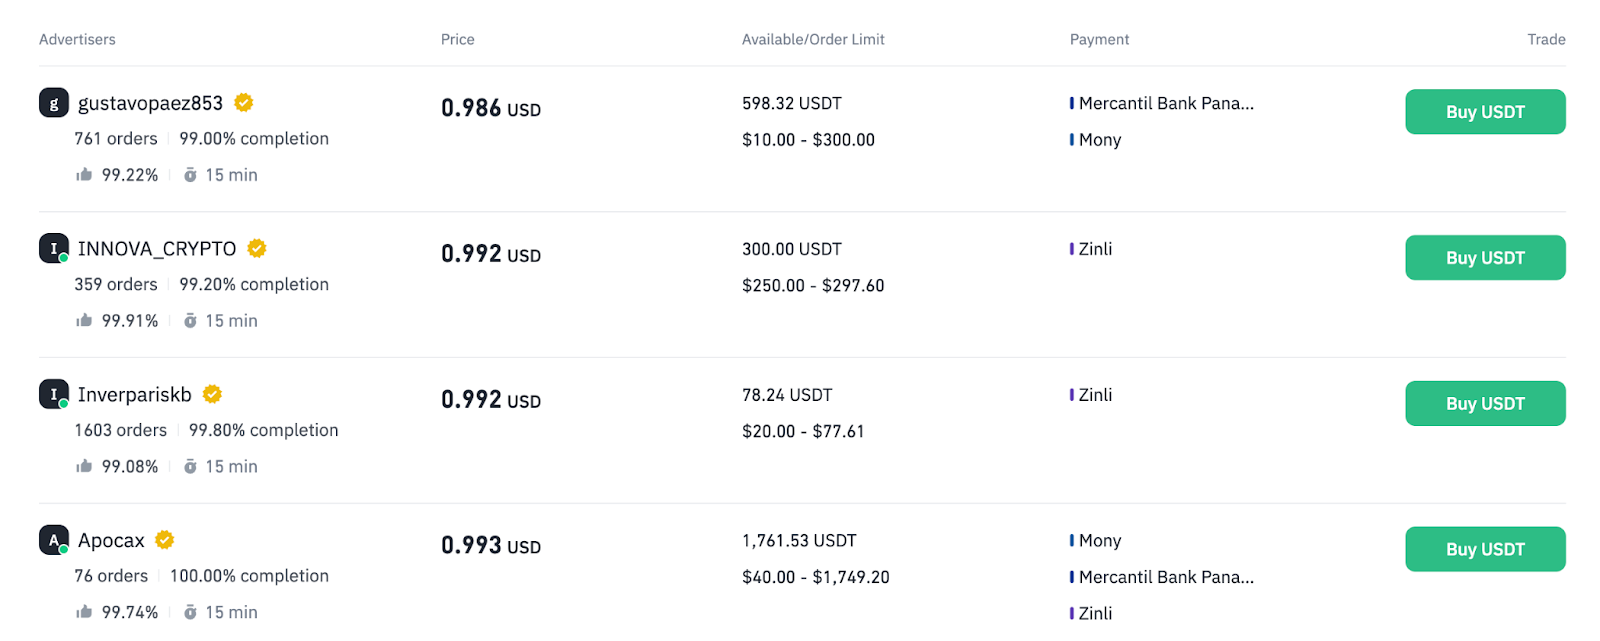This screenshot has height=641, width=1600.
Task: Click the verified badge beside INNOVA_CRYPTO
Action: (257, 248)
